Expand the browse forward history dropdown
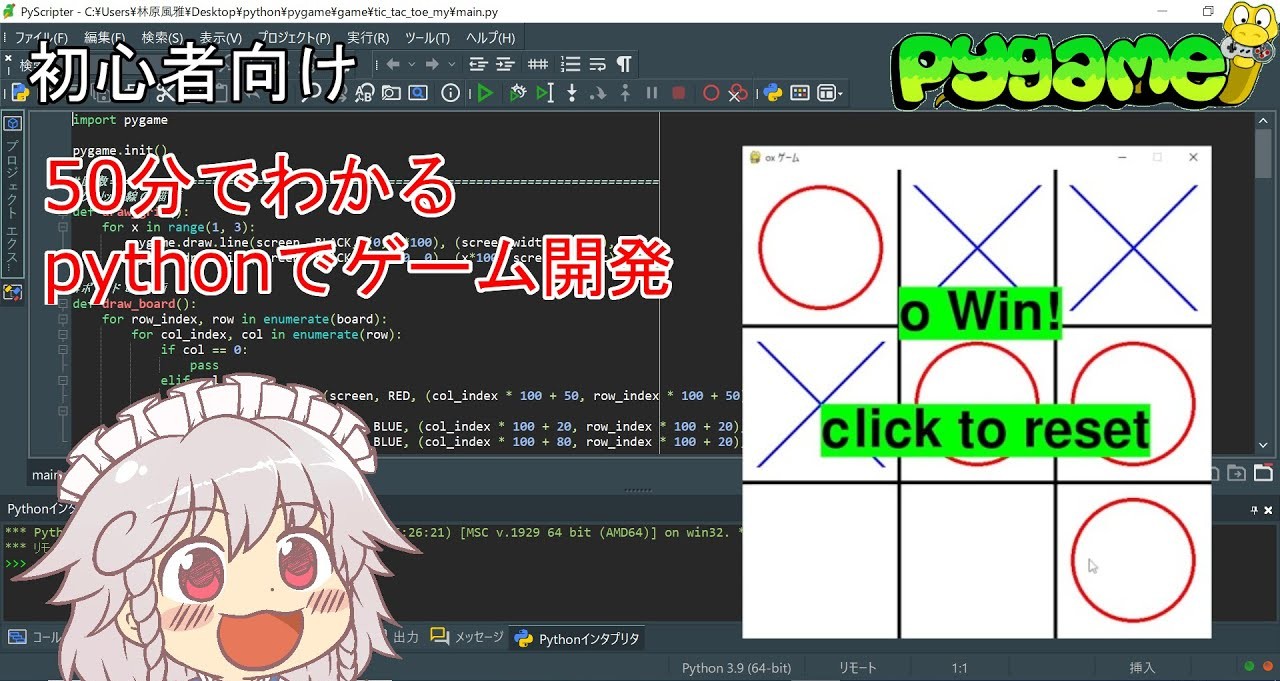The image size is (1280, 681). (450, 64)
